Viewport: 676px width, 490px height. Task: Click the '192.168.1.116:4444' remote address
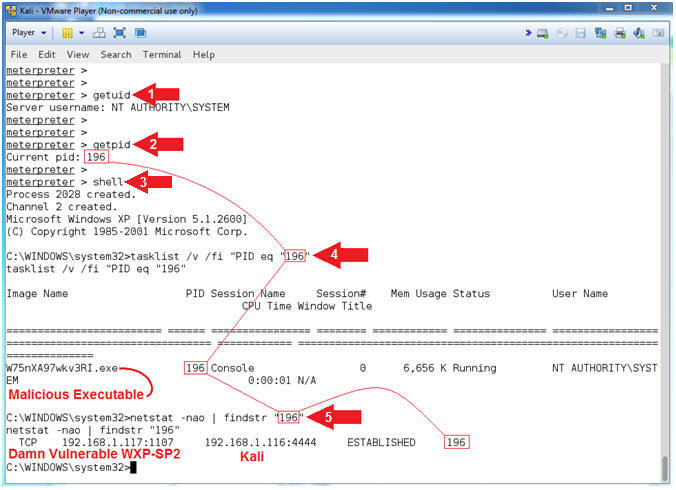(x=260, y=443)
